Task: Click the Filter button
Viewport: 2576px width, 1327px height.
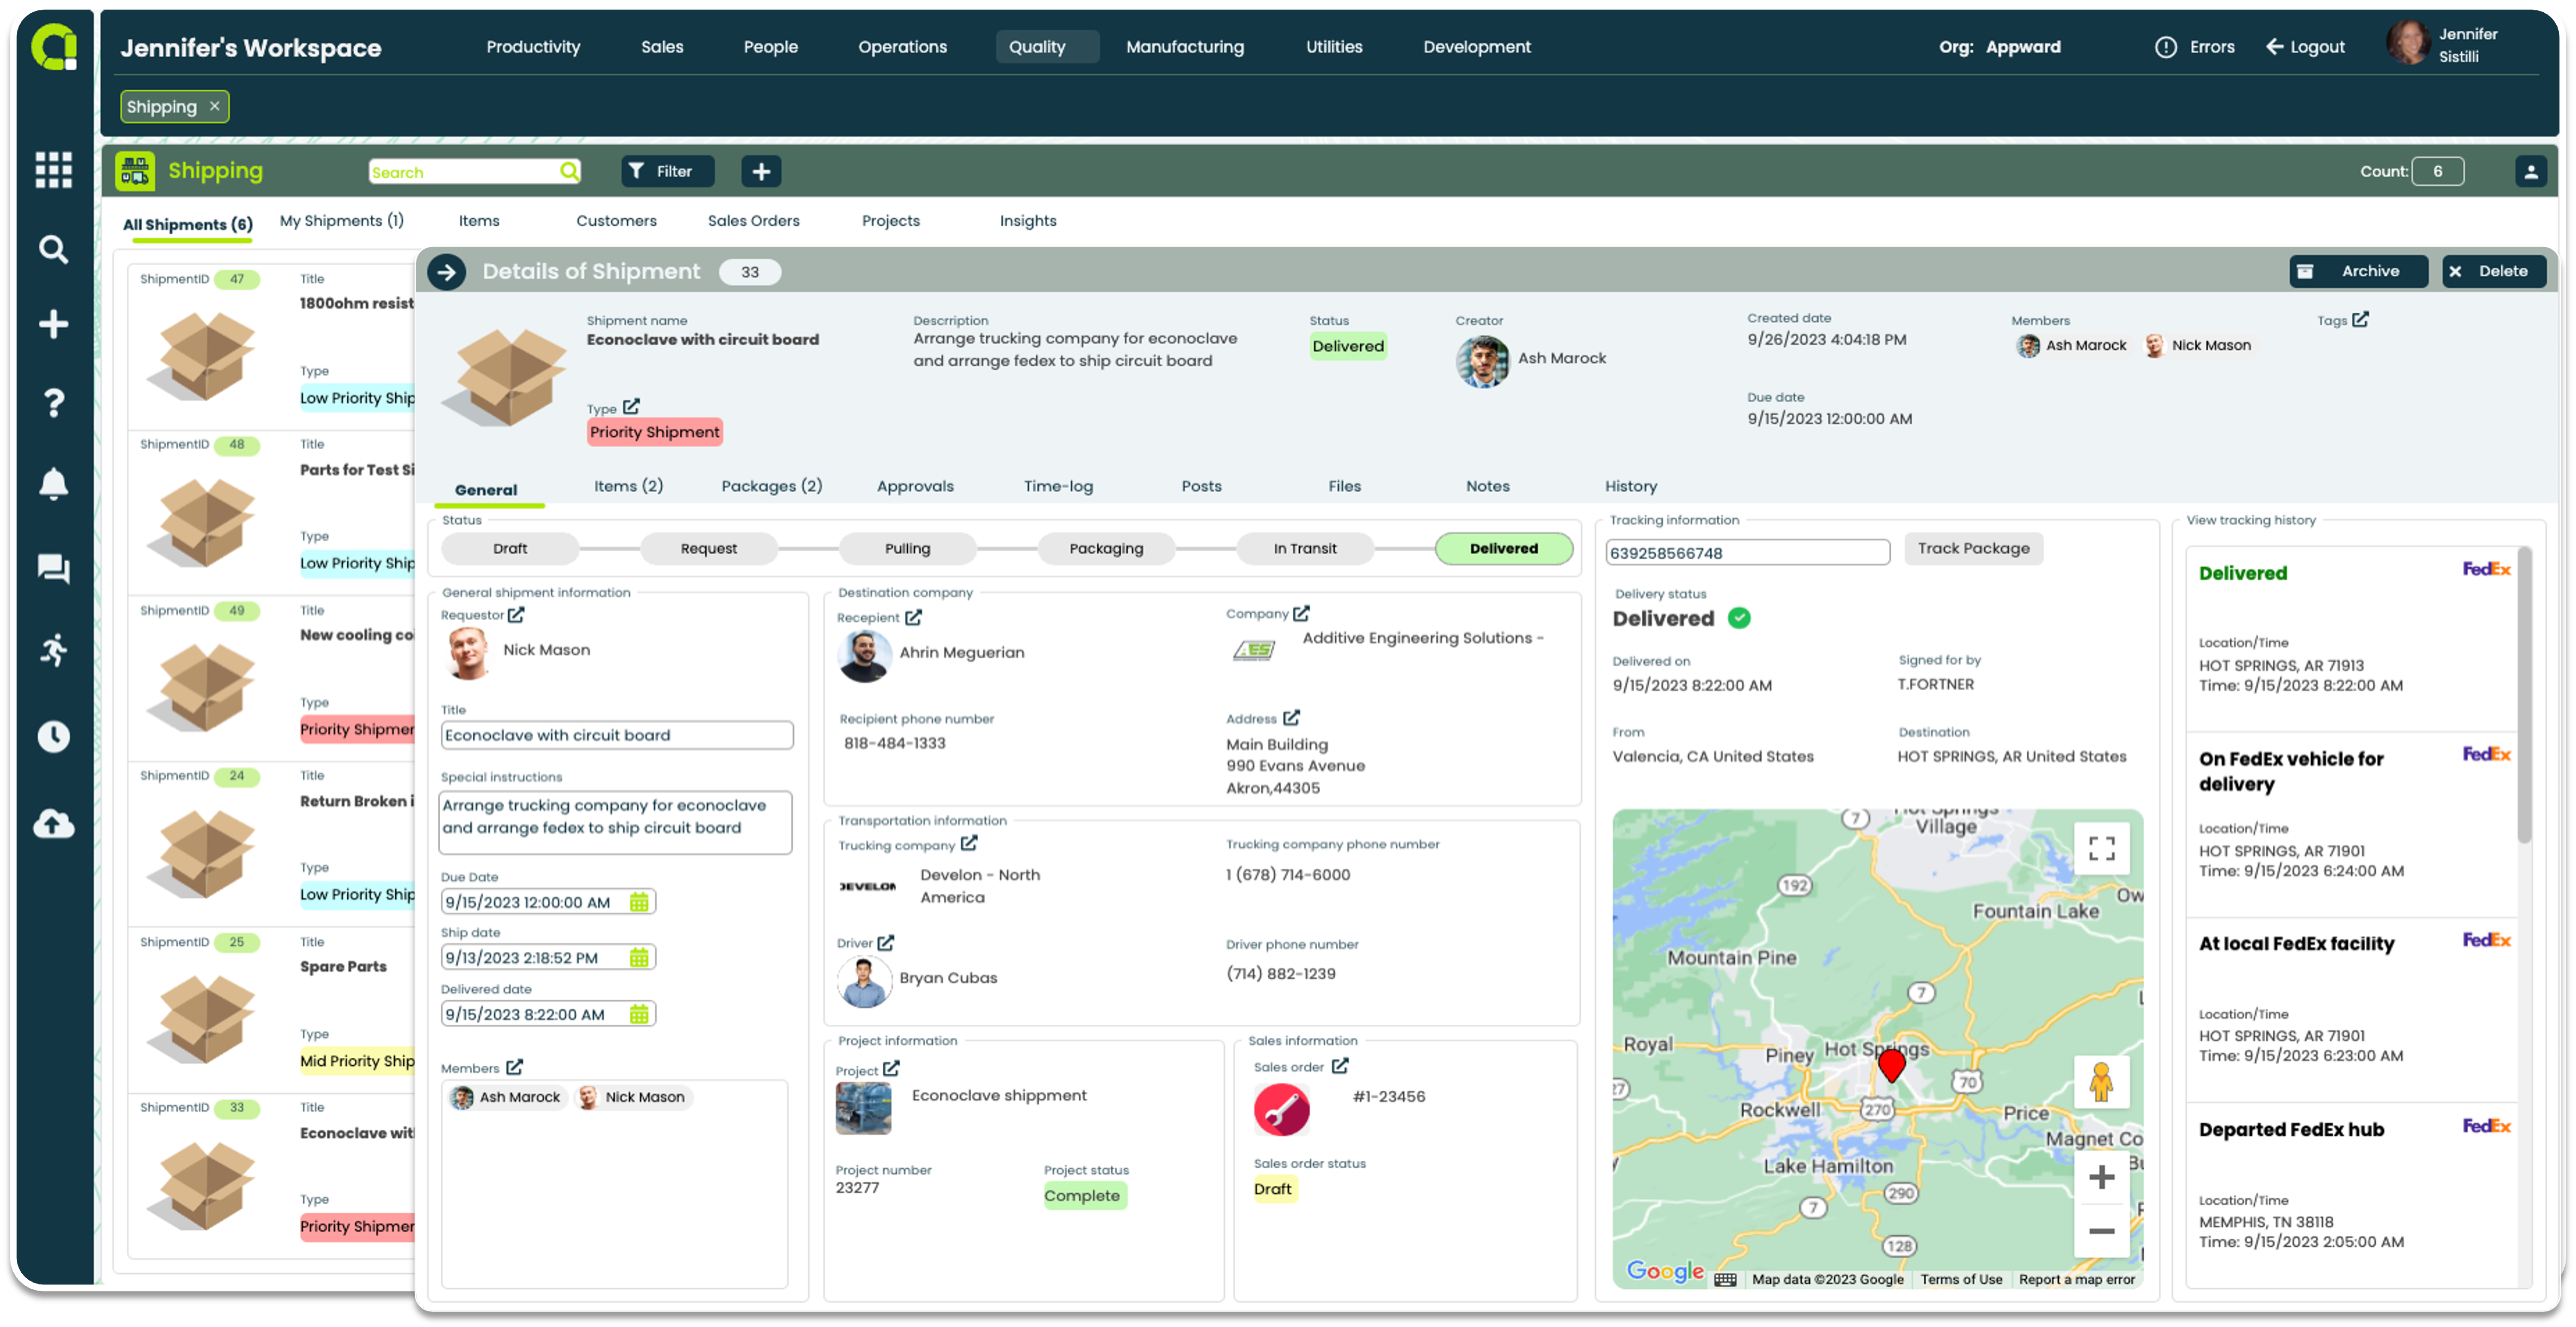Action: tap(667, 172)
